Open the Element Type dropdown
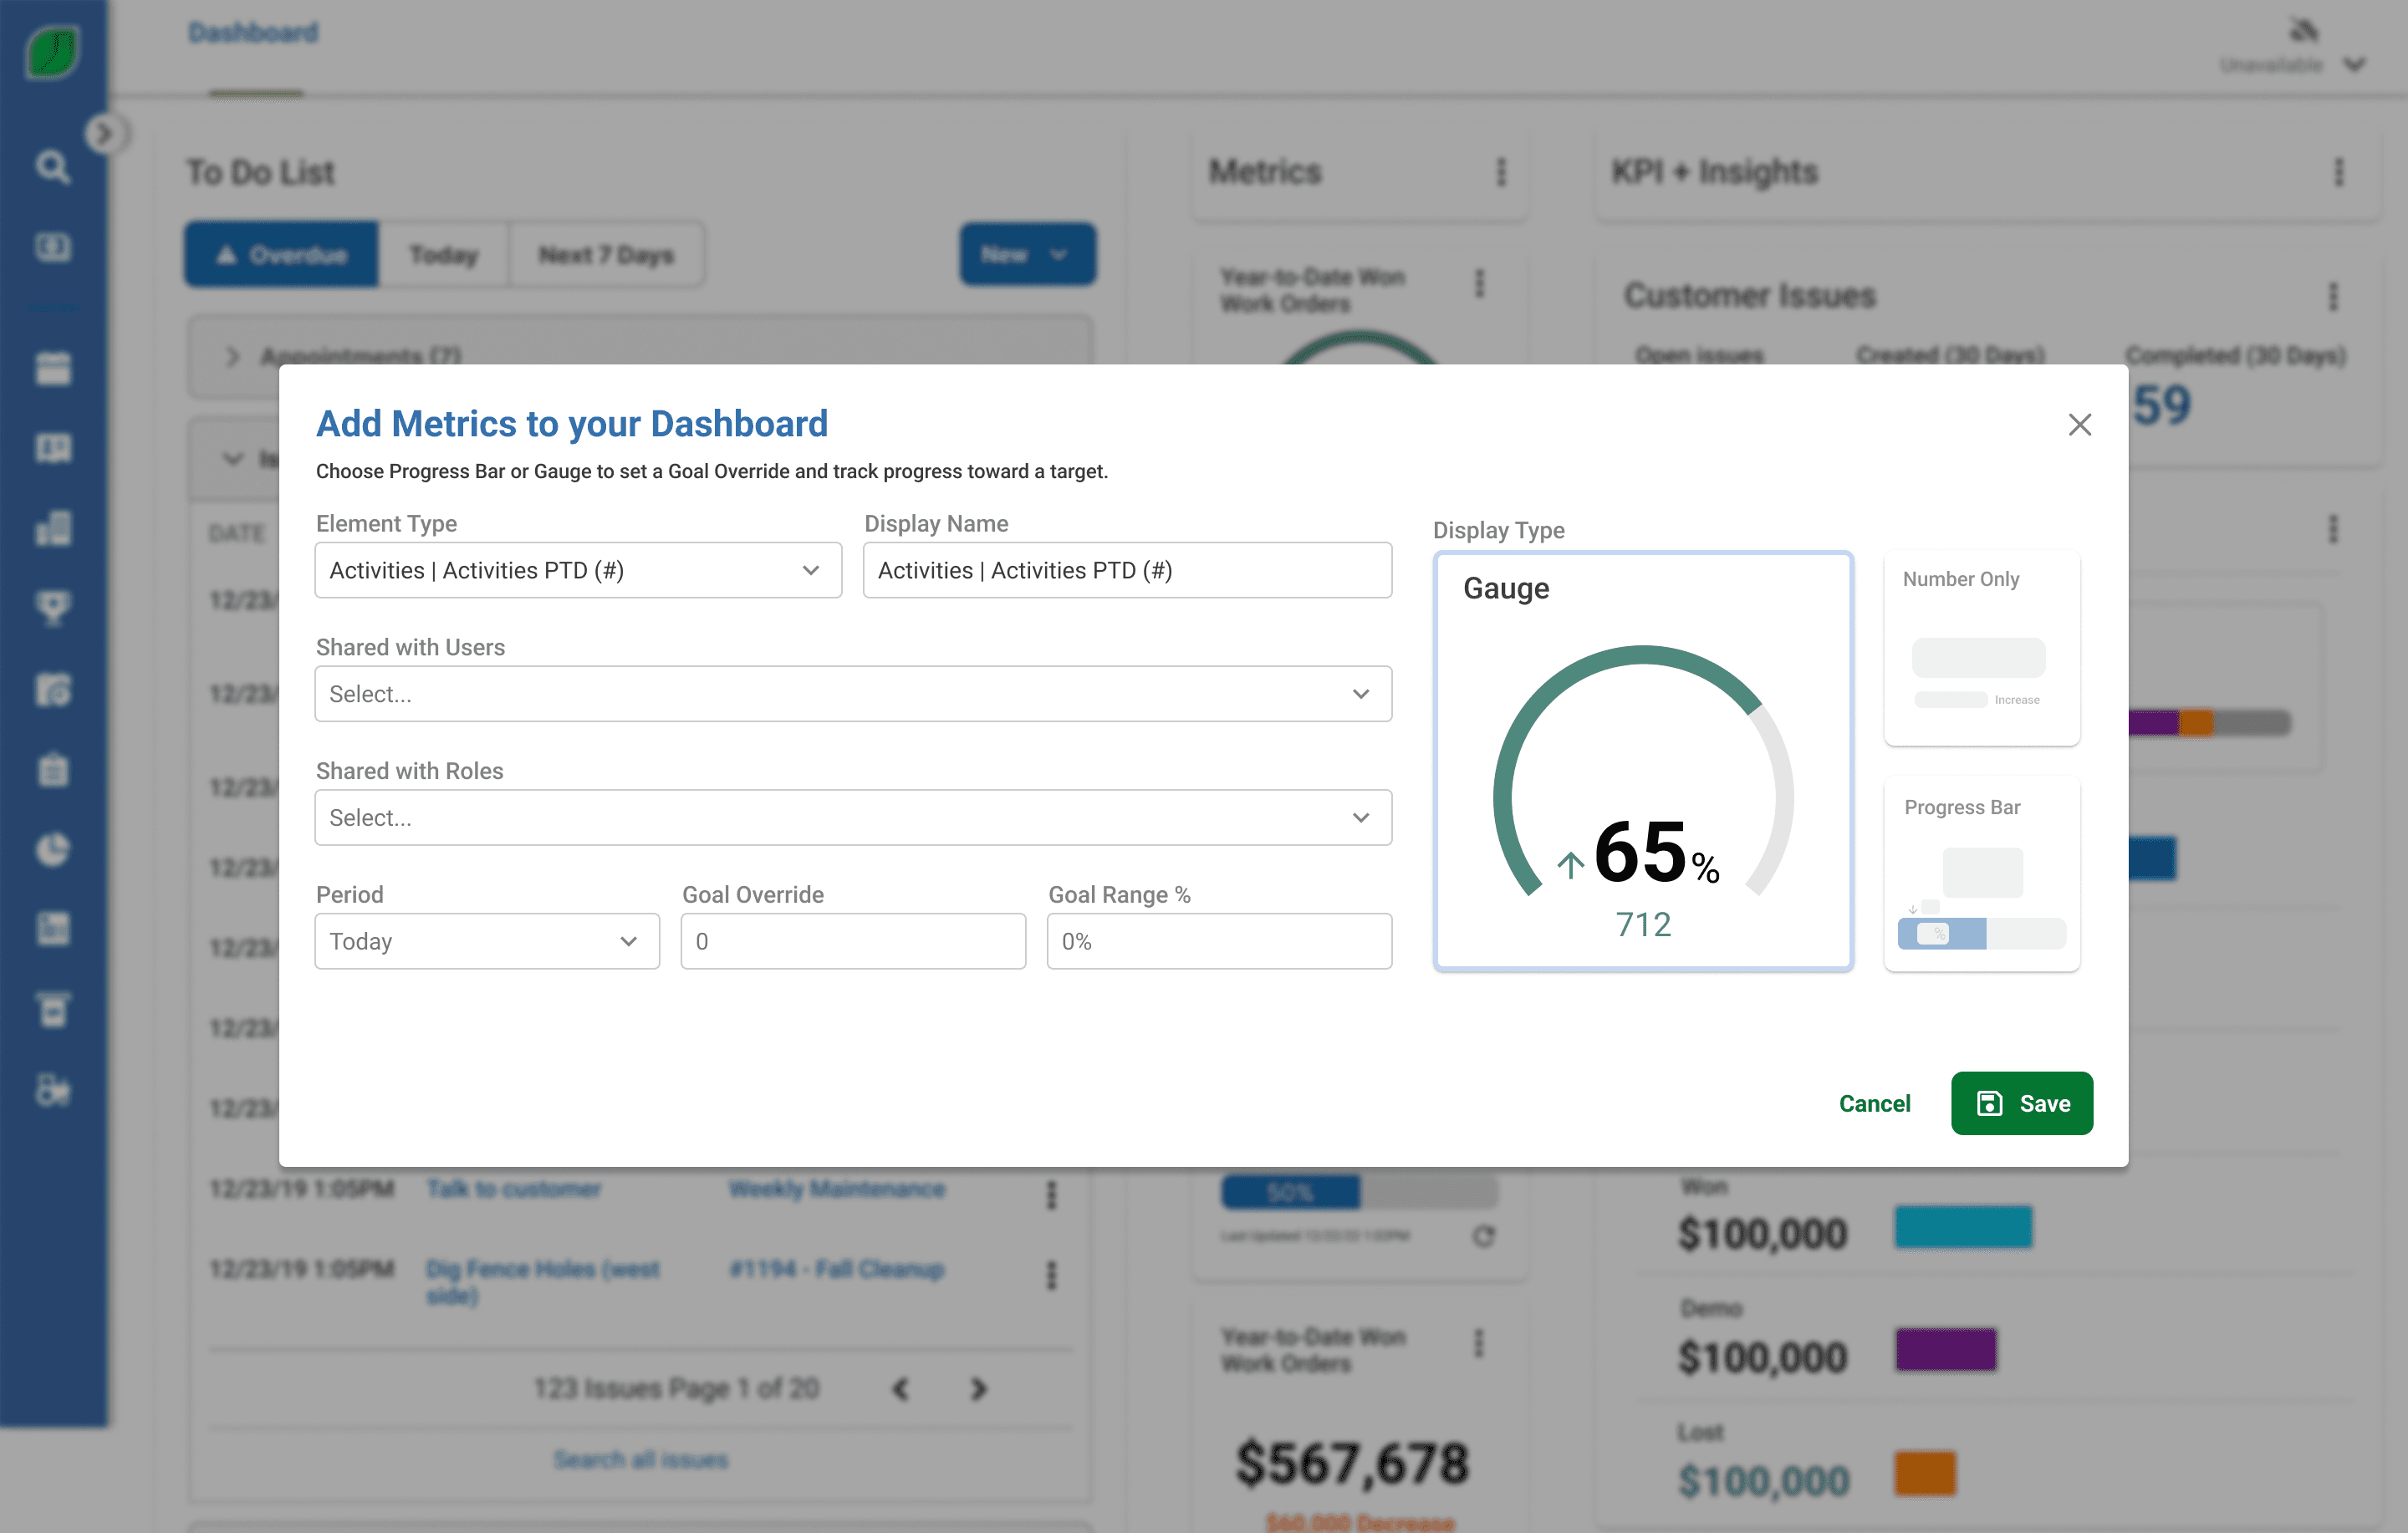 [x=578, y=570]
